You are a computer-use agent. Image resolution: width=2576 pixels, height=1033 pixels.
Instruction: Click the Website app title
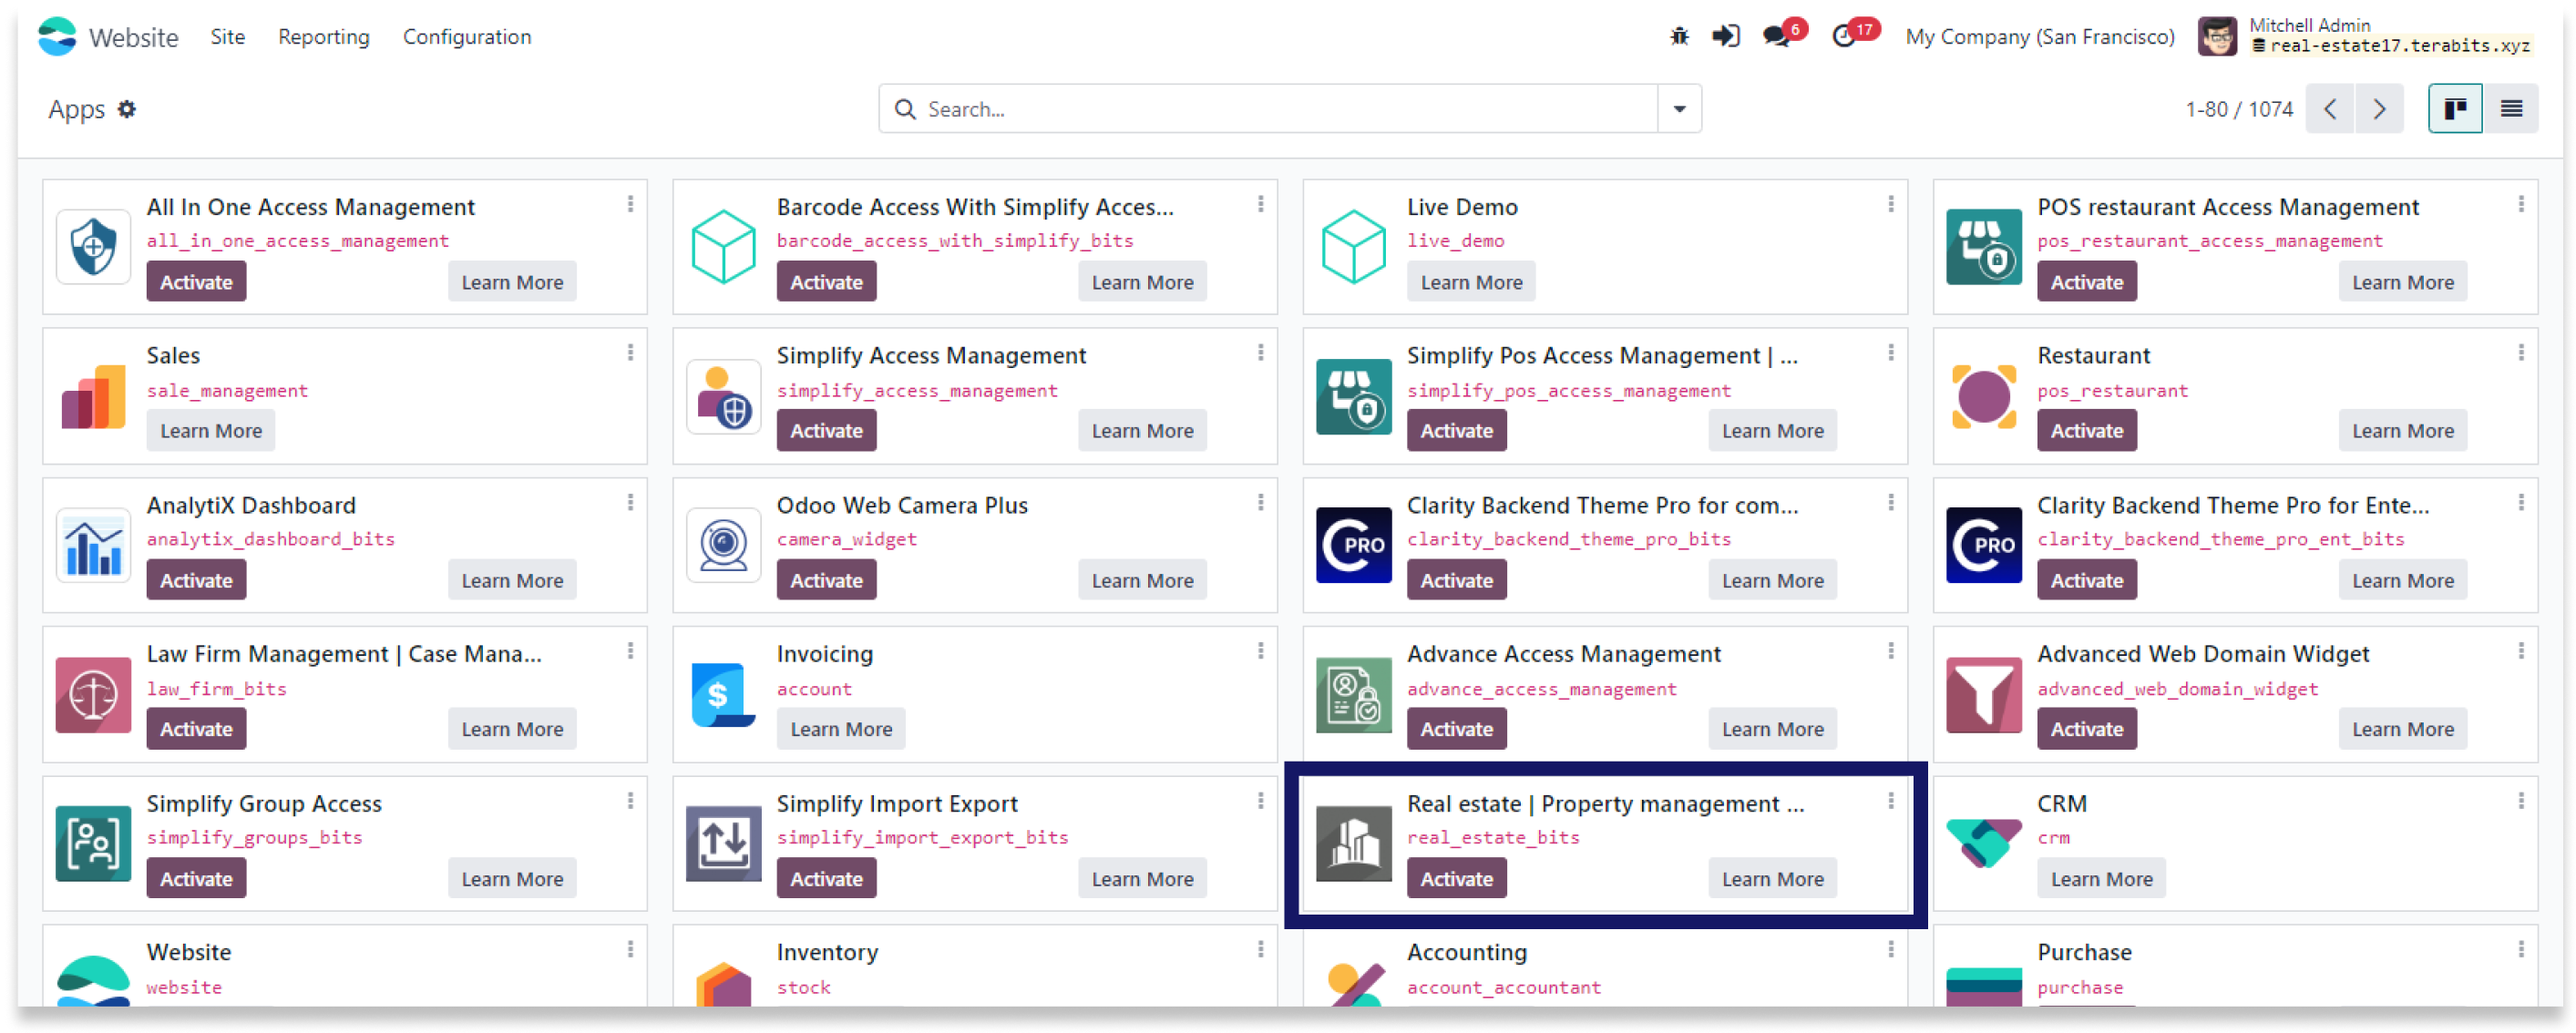(134, 38)
